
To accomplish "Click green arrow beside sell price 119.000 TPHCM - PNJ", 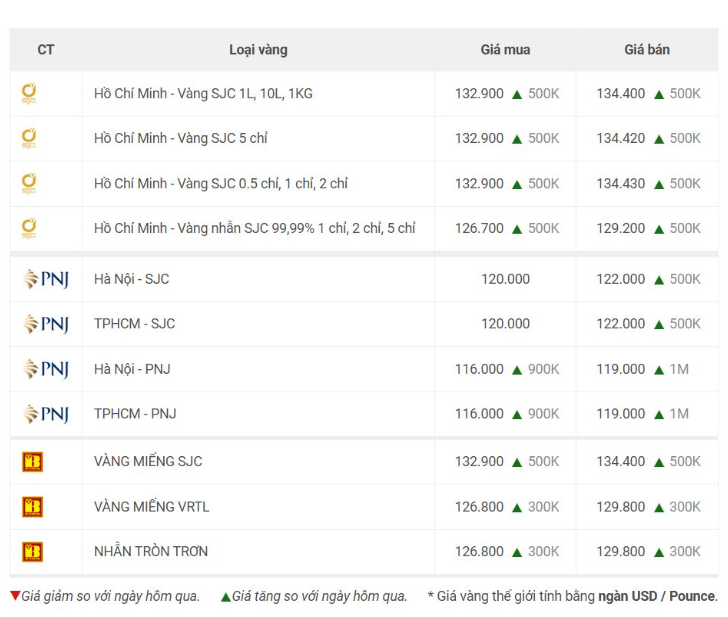I will [x=658, y=415].
